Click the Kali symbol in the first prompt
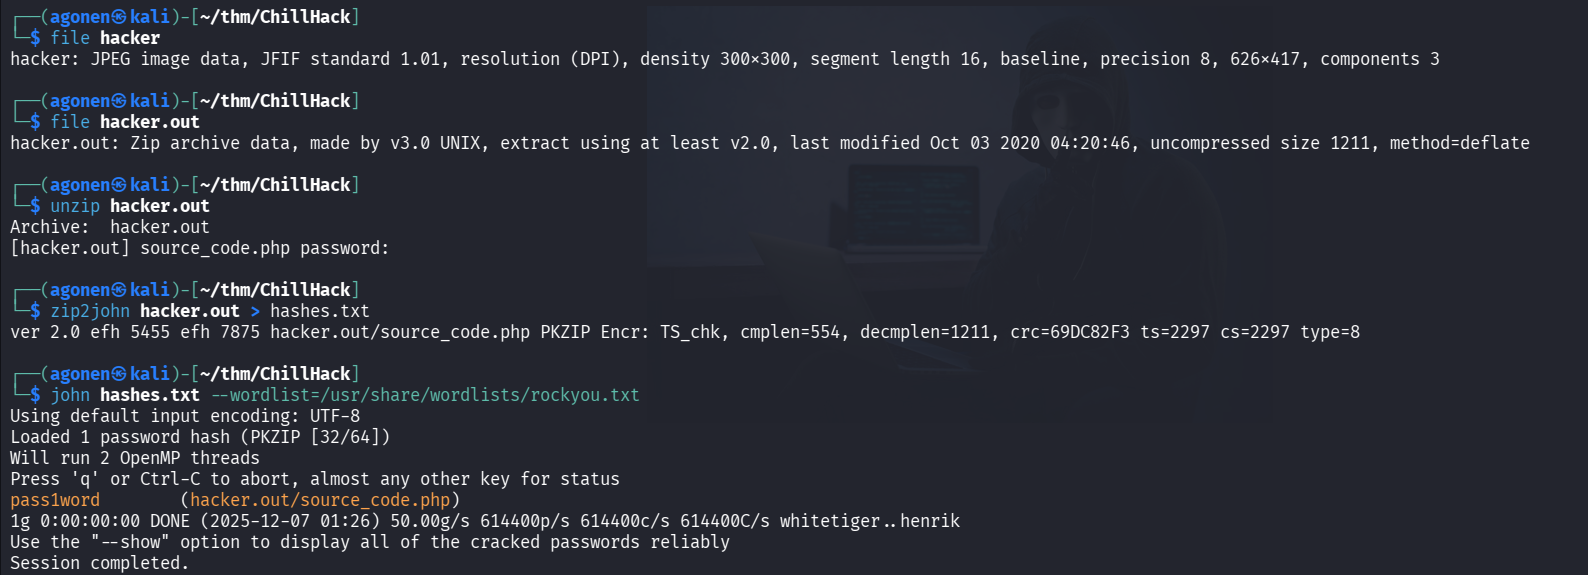The height and width of the screenshot is (575, 1588). (119, 17)
